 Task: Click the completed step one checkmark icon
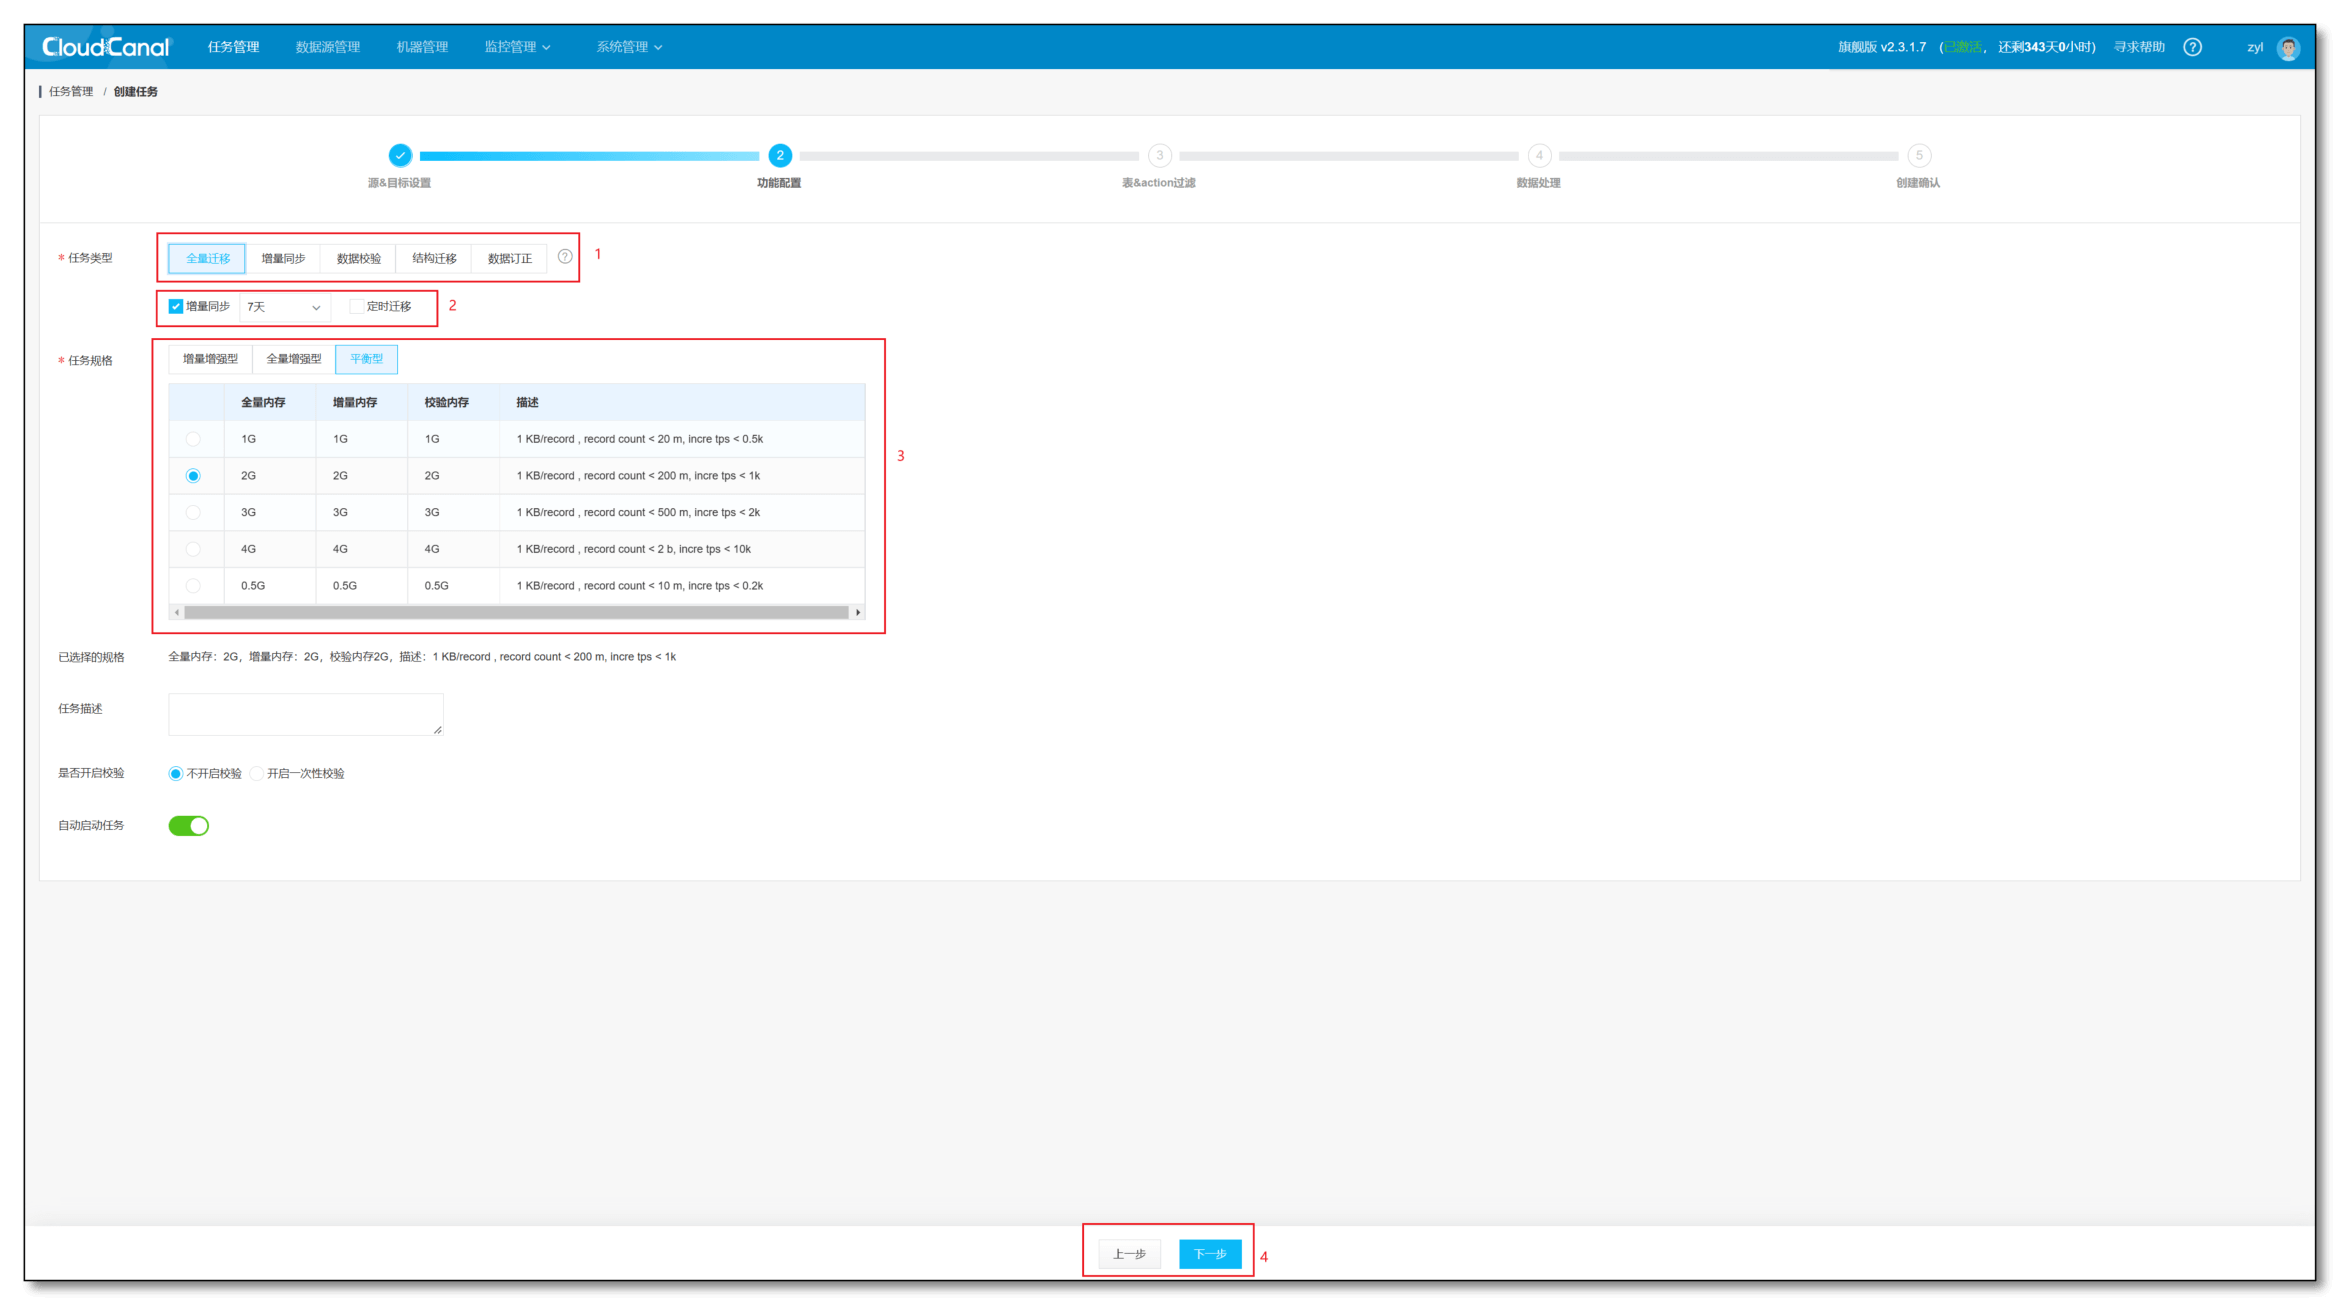coord(400,155)
